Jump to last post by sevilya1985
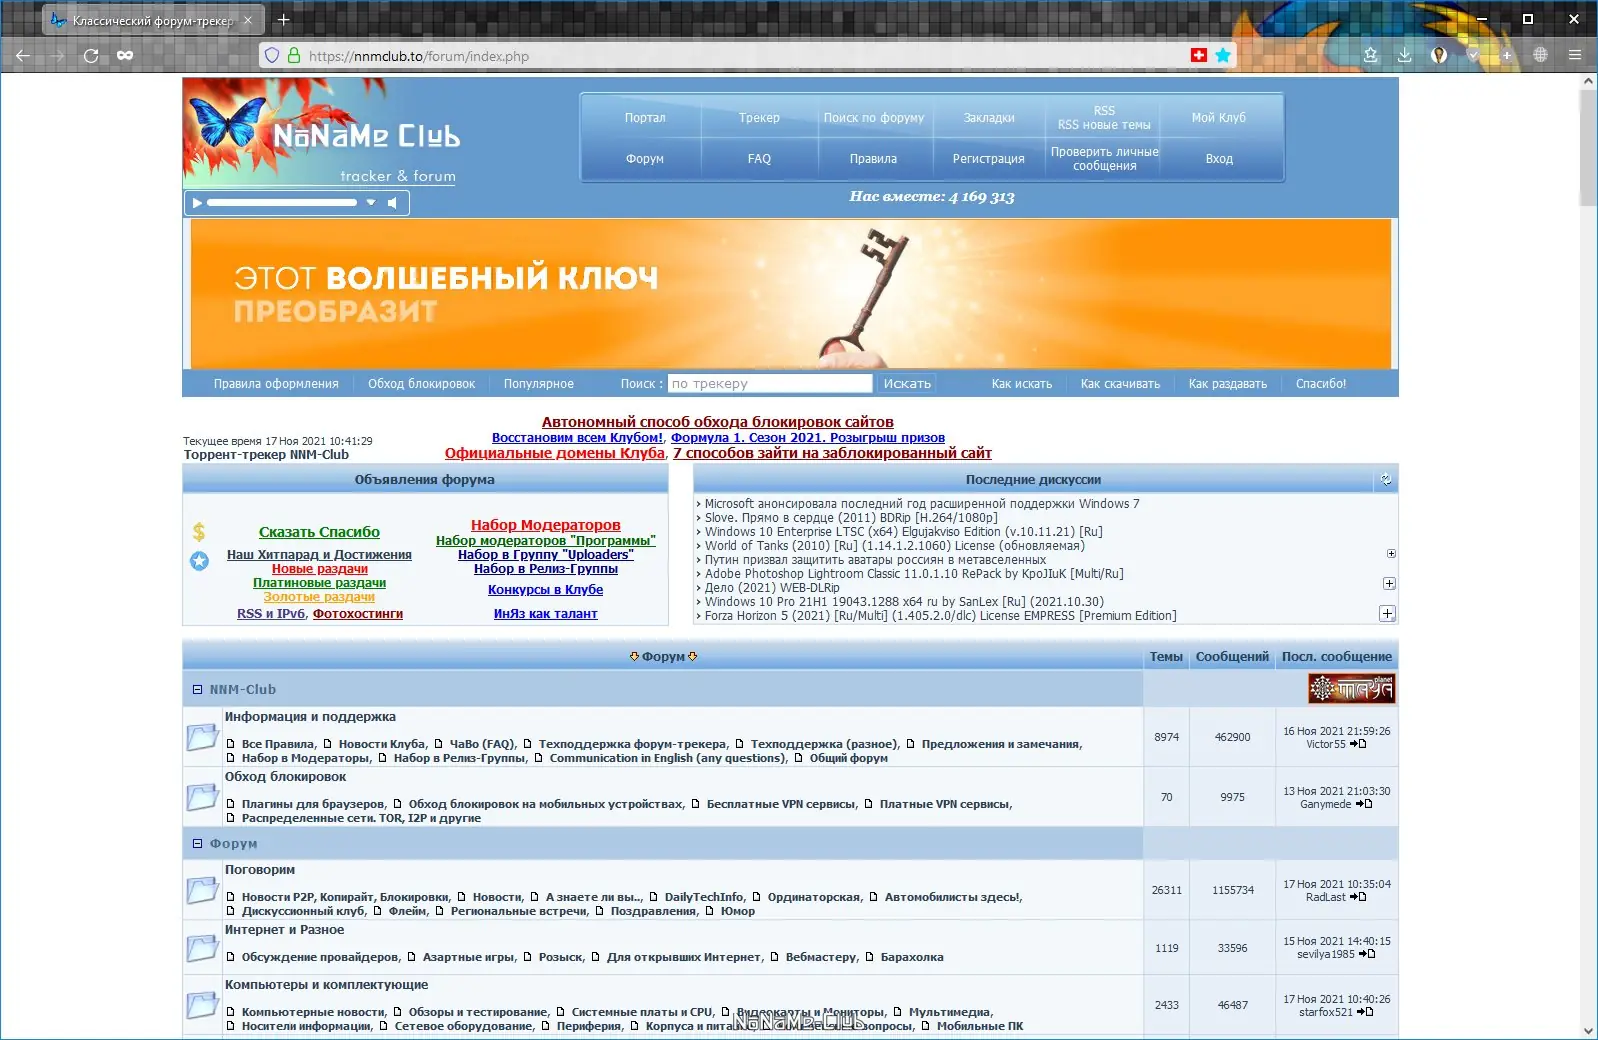 tap(1368, 954)
